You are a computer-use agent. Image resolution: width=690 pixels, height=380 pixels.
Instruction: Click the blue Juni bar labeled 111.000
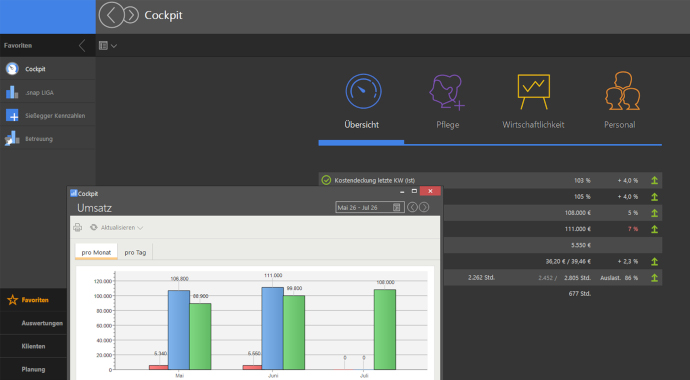pos(272,329)
